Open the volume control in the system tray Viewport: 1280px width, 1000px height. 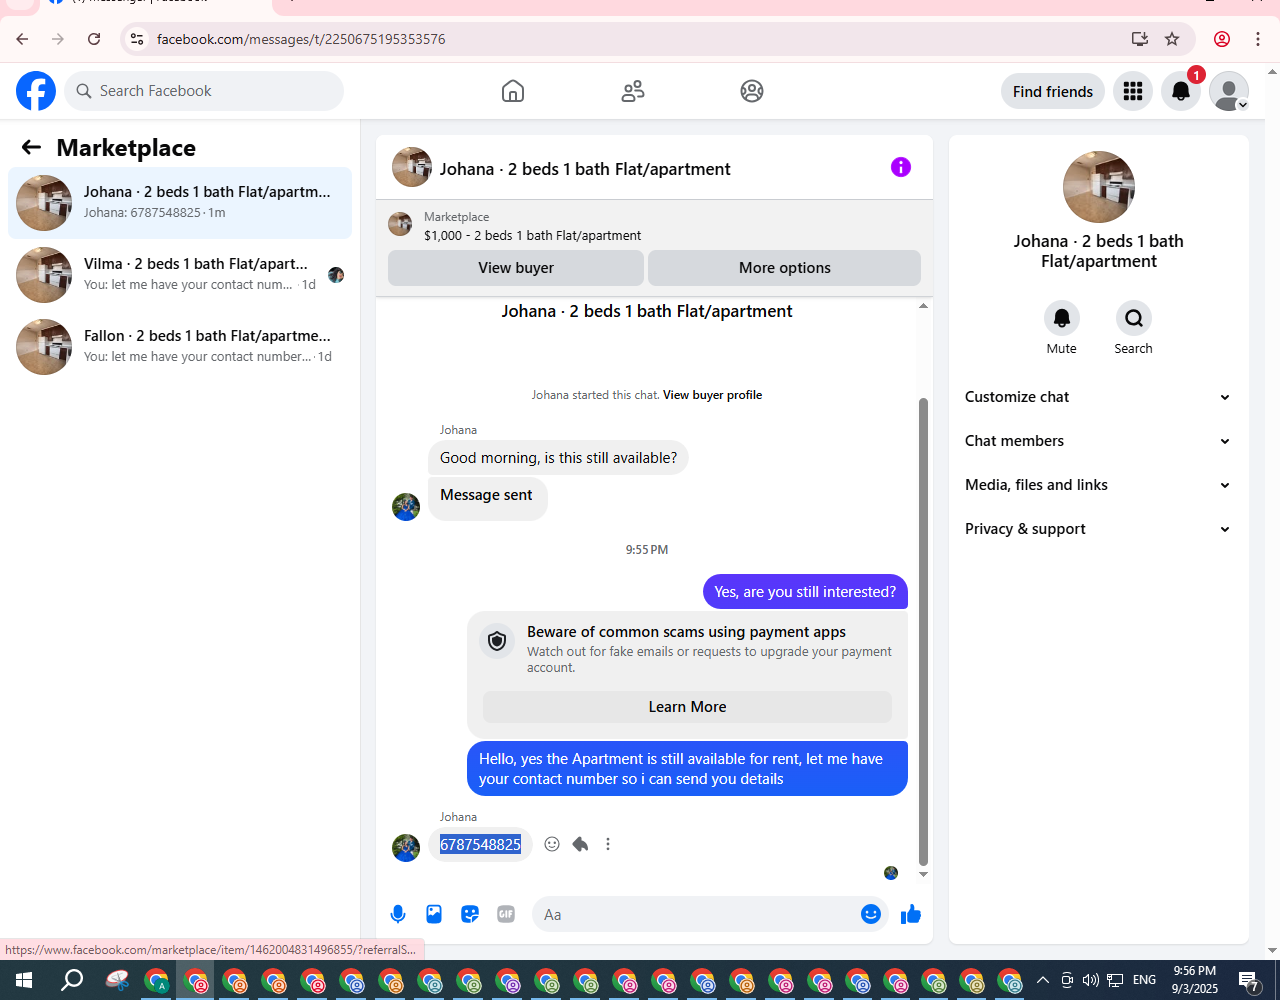(1091, 980)
